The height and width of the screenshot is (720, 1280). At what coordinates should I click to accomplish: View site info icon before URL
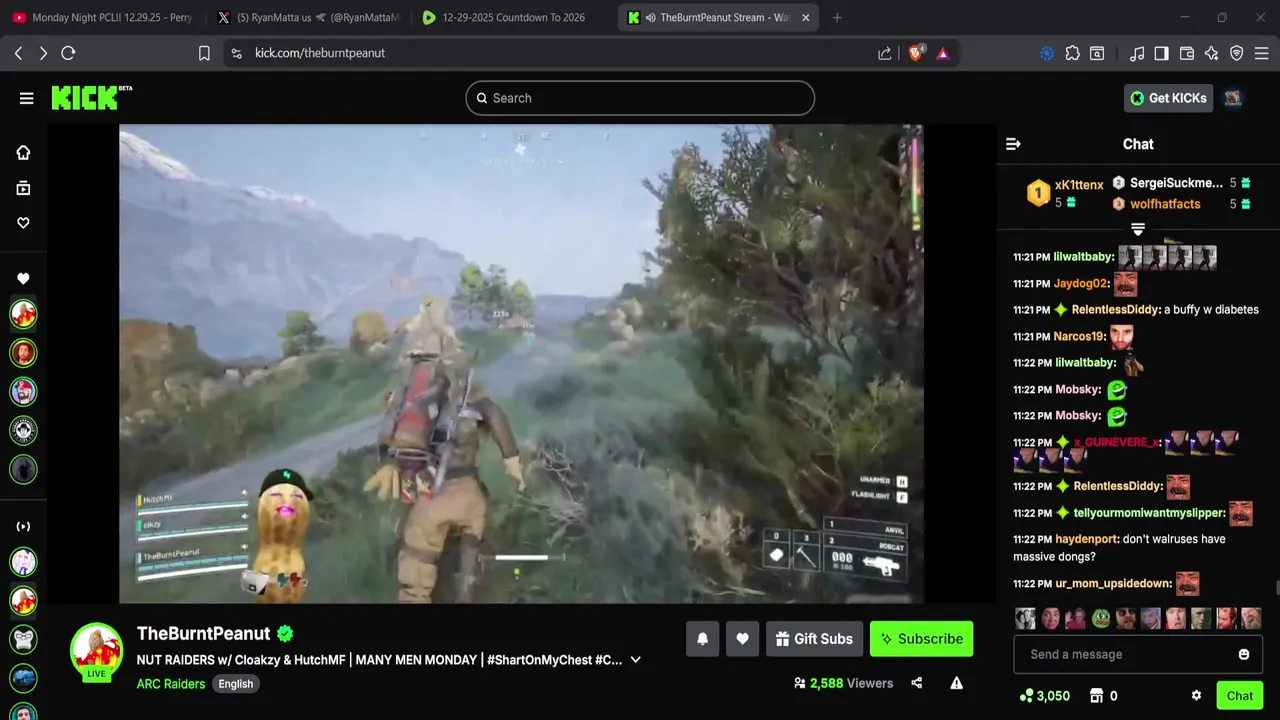[x=236, y=53]
